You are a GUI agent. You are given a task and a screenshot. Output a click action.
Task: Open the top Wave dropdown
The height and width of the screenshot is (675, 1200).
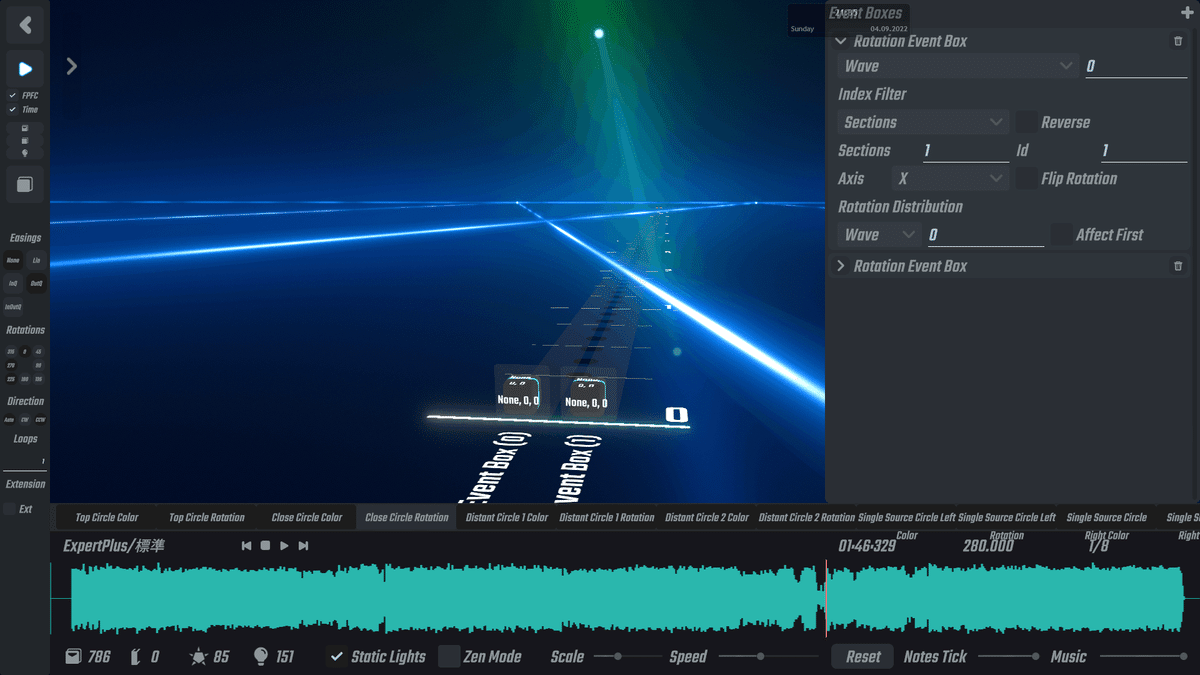click(958, 66)
